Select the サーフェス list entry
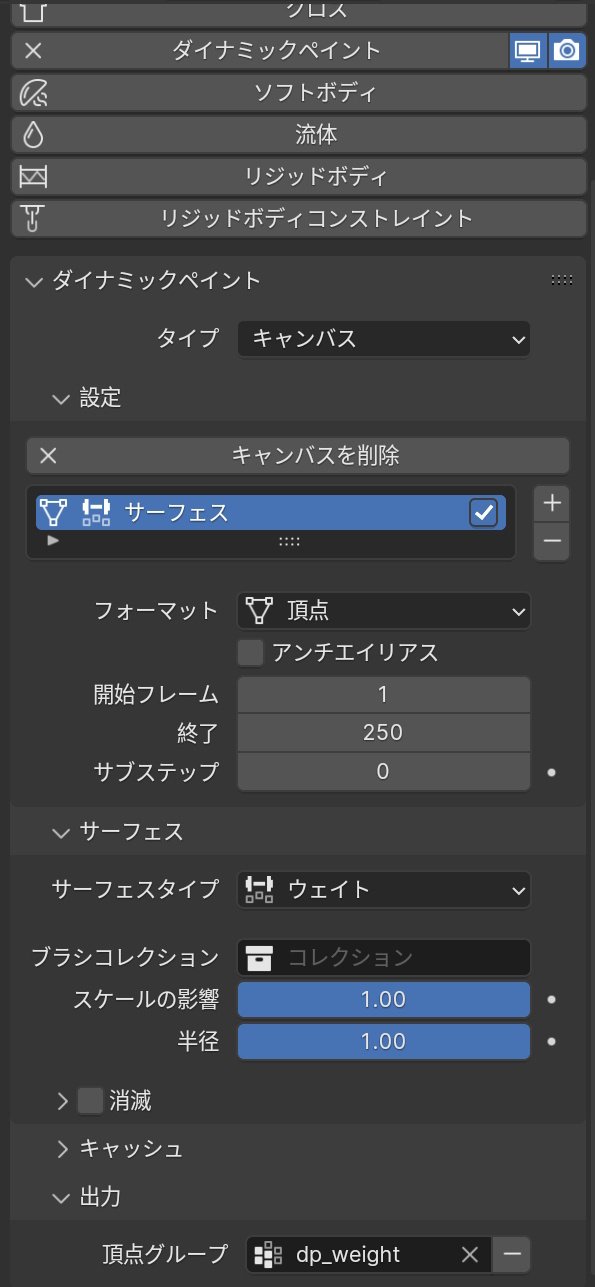 (271, 513)
